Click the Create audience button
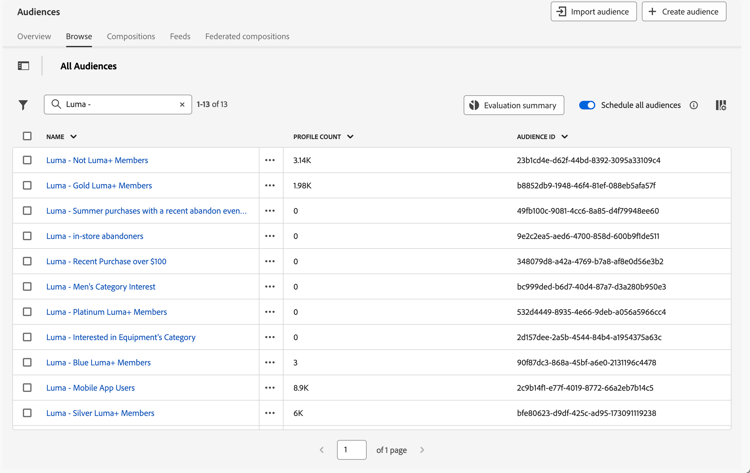This screenshot has width=750, height=473. click(x=684, y=12)
